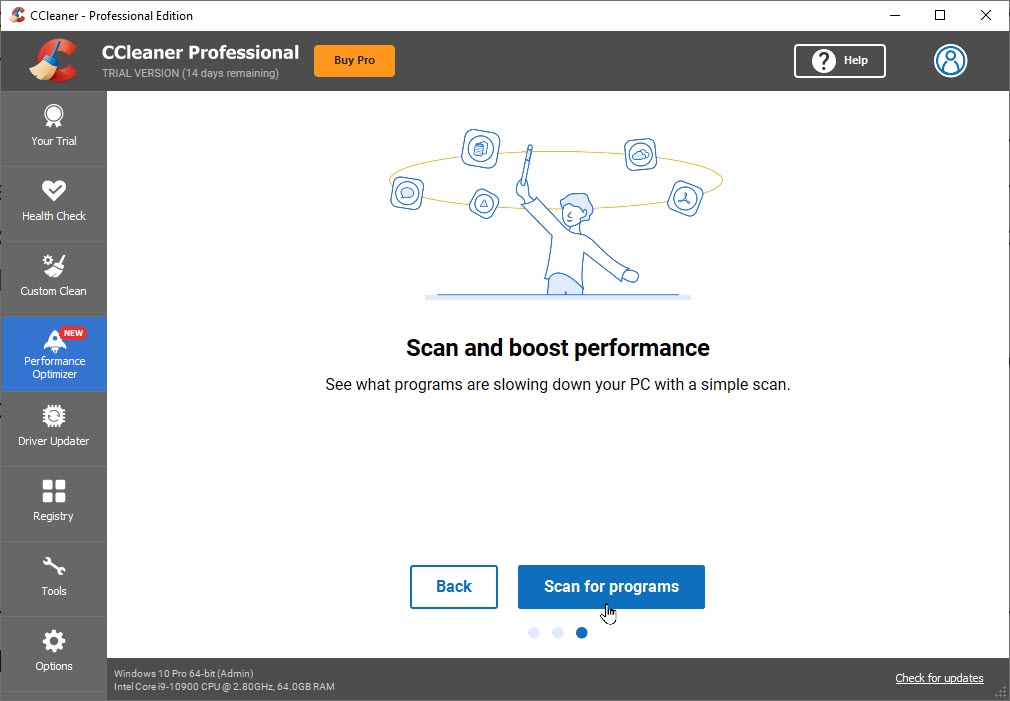Open the Driver Updater
The height and width of the screenshot is (701, 1010).
click(53, 428)
